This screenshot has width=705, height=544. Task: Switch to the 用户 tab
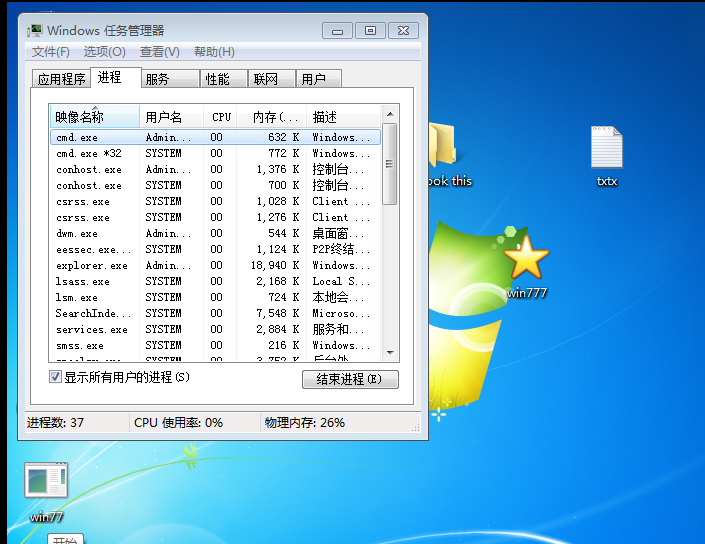[318, 79]
